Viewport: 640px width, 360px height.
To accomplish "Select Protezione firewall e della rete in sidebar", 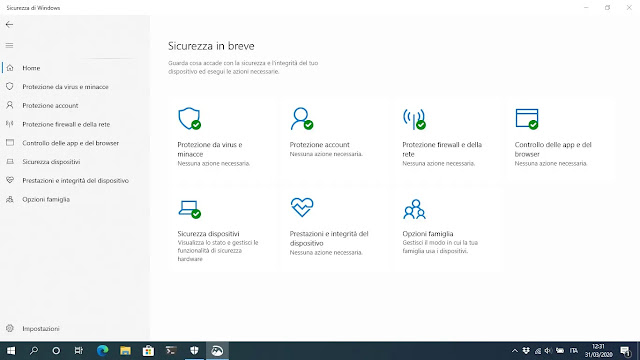I will coord(66,124).
